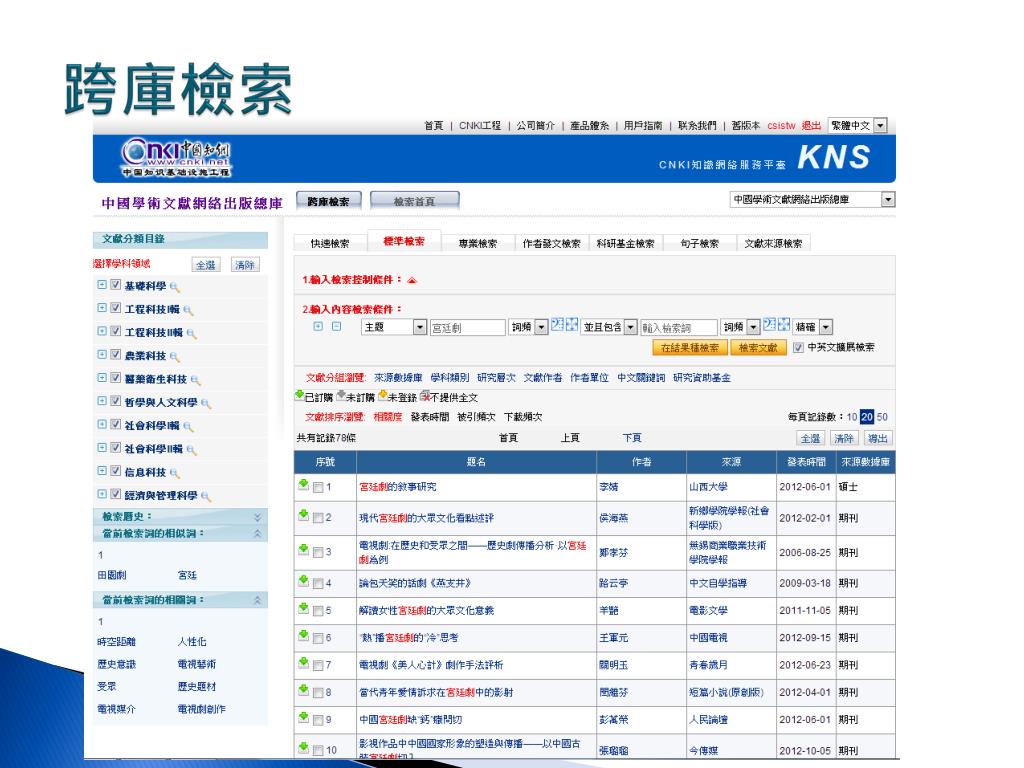
Task: Set records per page to 50
Action: (x=882, y=417)
